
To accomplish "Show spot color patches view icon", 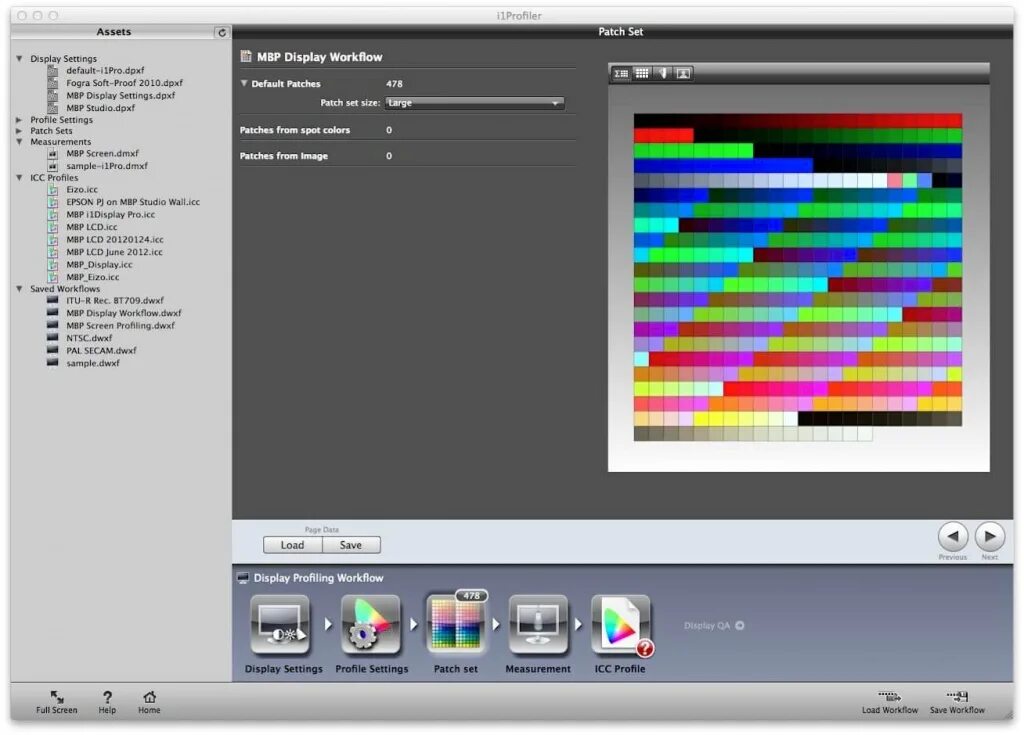I will pos(663,73).
